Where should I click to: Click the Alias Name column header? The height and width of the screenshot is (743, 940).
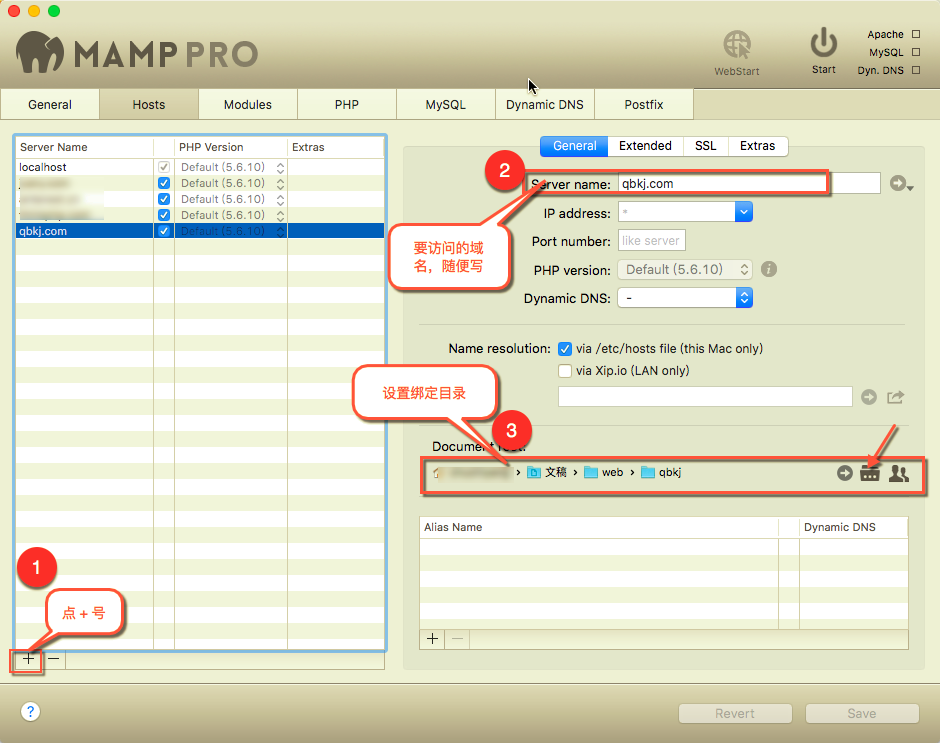click(x=599, y=527)
